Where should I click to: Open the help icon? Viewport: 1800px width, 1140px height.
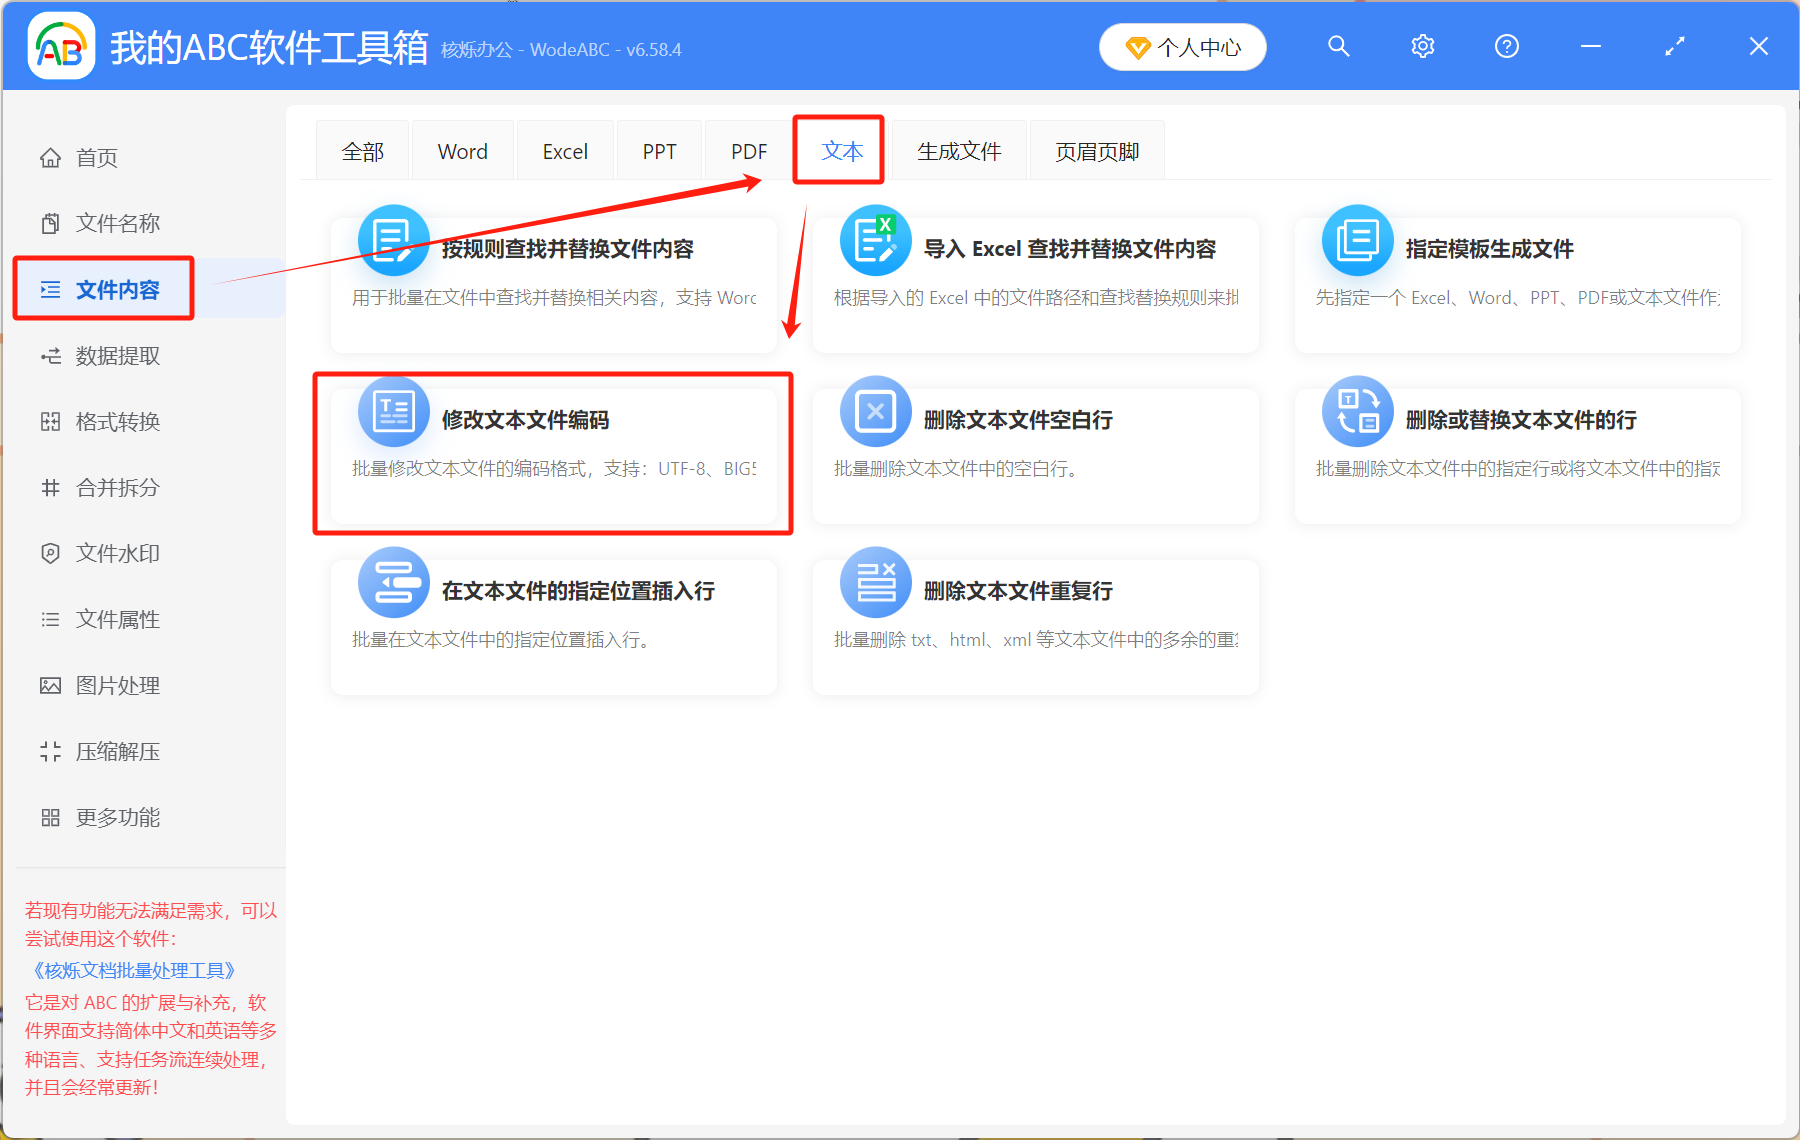pos(1506,46)
